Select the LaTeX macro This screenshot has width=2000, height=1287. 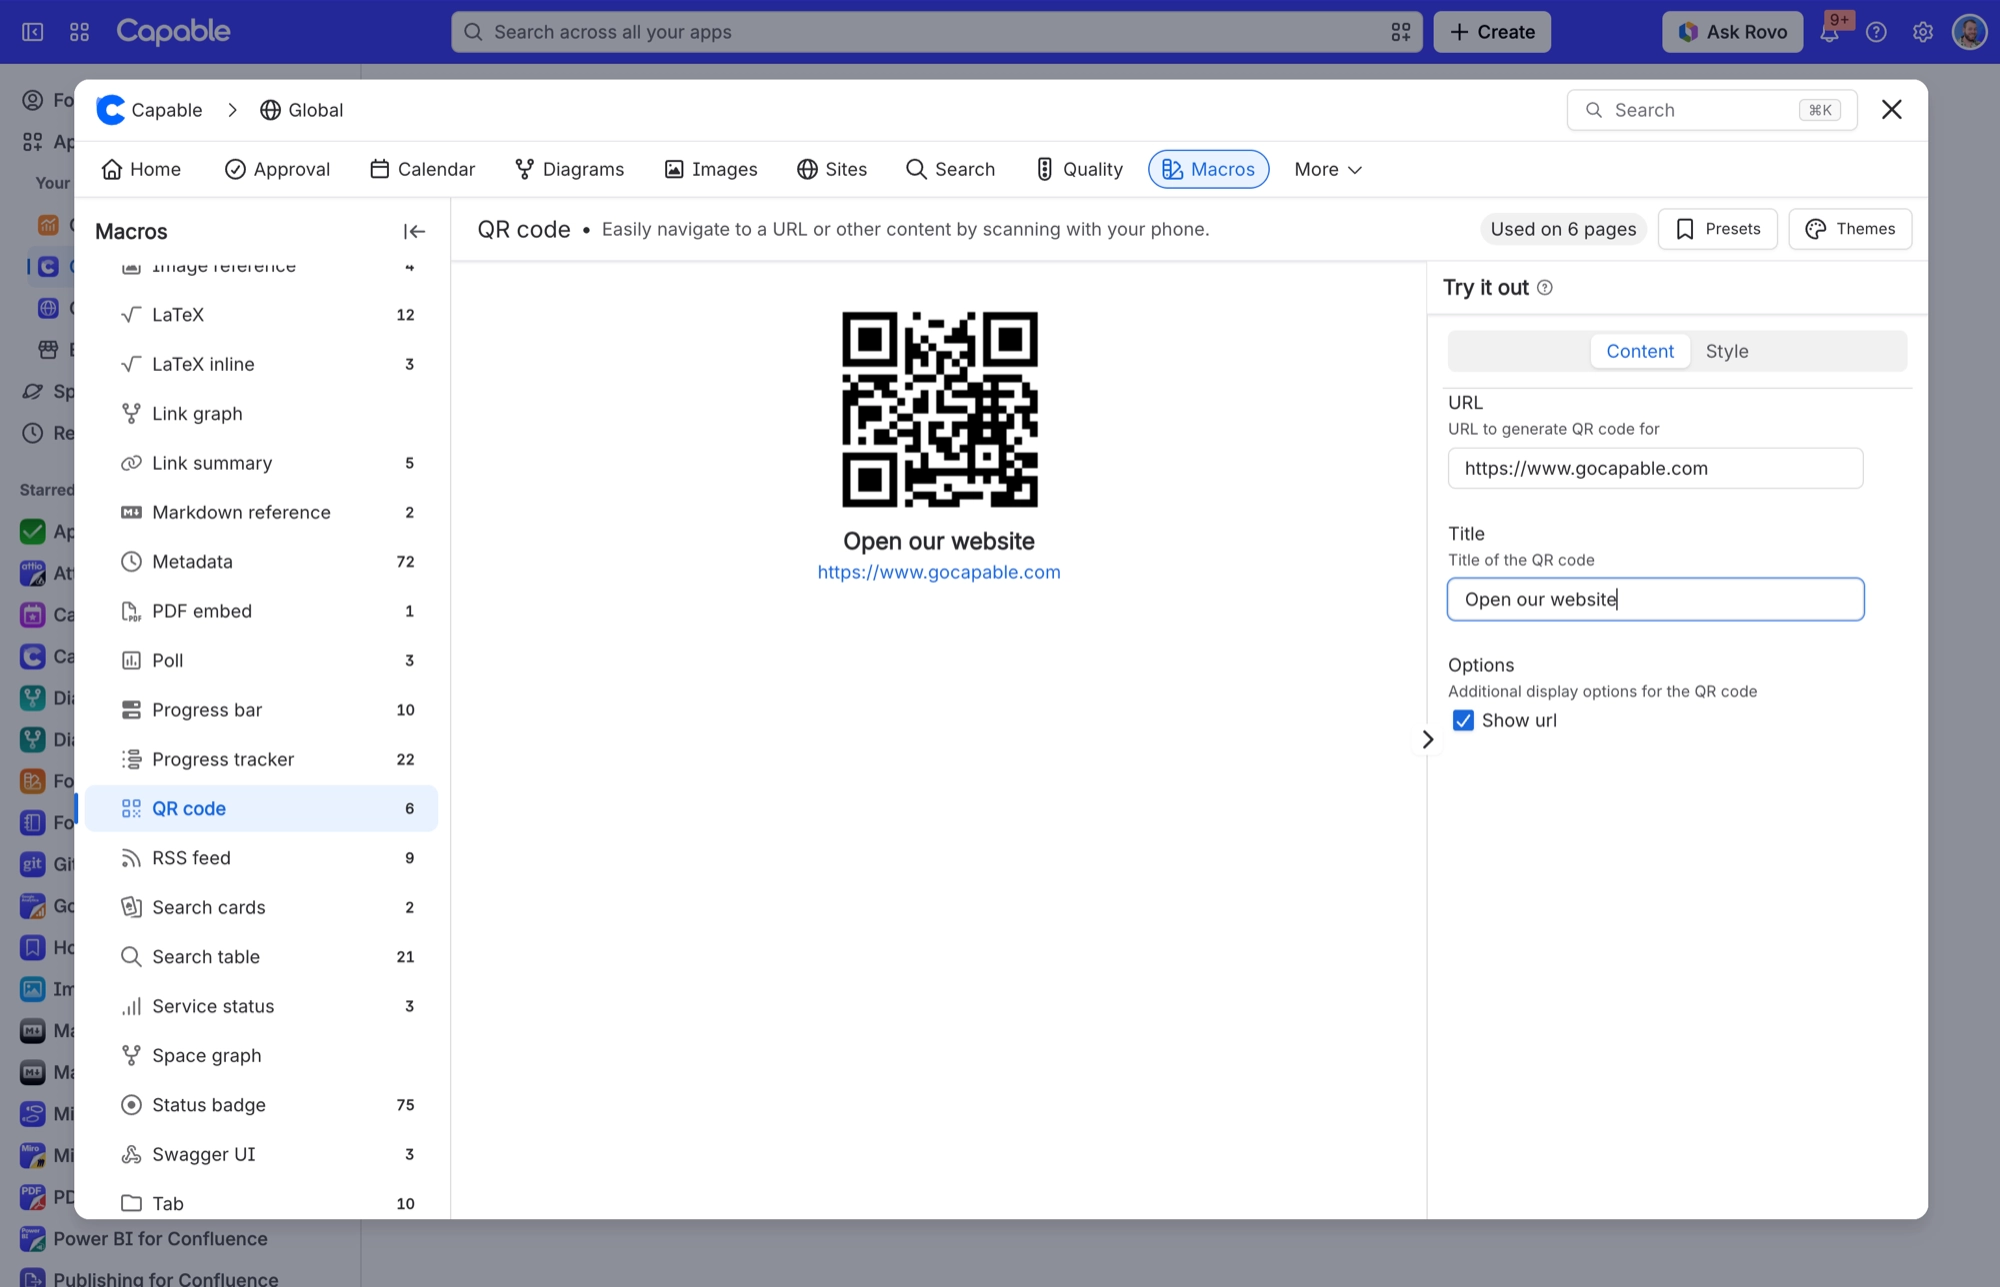click(x=261, y=315)
